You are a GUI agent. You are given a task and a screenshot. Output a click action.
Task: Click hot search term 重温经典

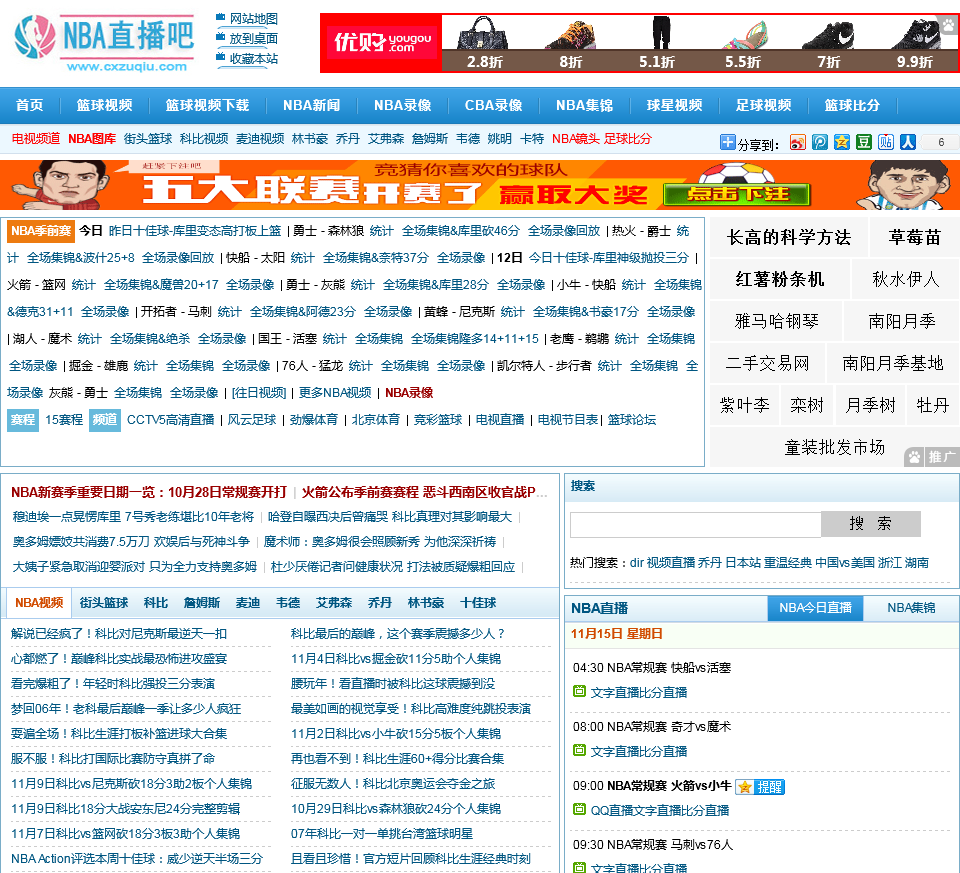787,563
